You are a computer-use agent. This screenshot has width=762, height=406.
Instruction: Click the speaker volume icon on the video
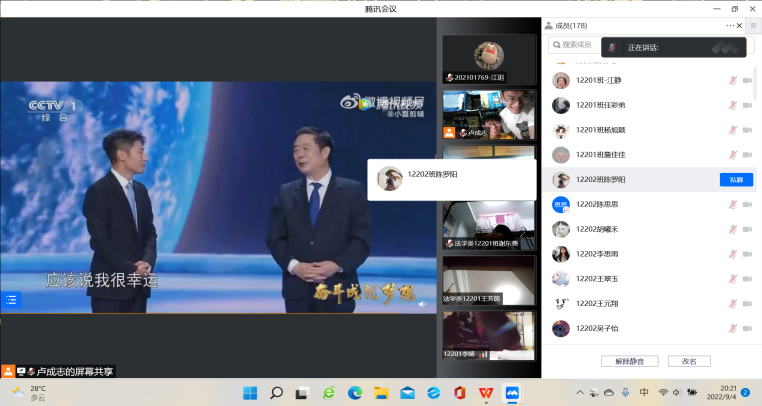point(421,303)
